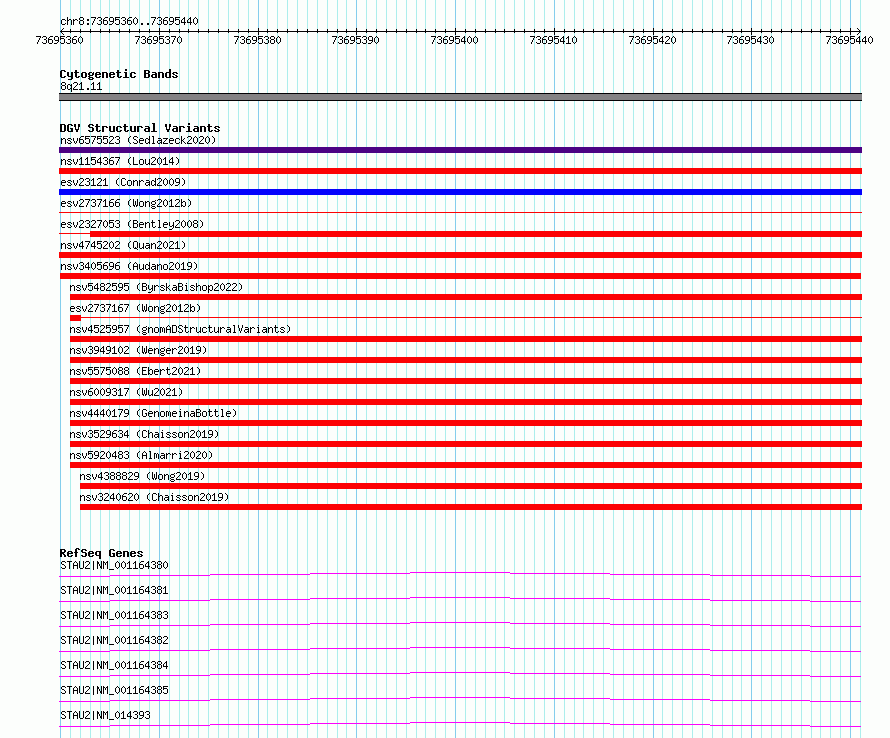Click the DGV Structural Variants track title
This screenshot has width=890, height=738.
[x=140, y=128]
